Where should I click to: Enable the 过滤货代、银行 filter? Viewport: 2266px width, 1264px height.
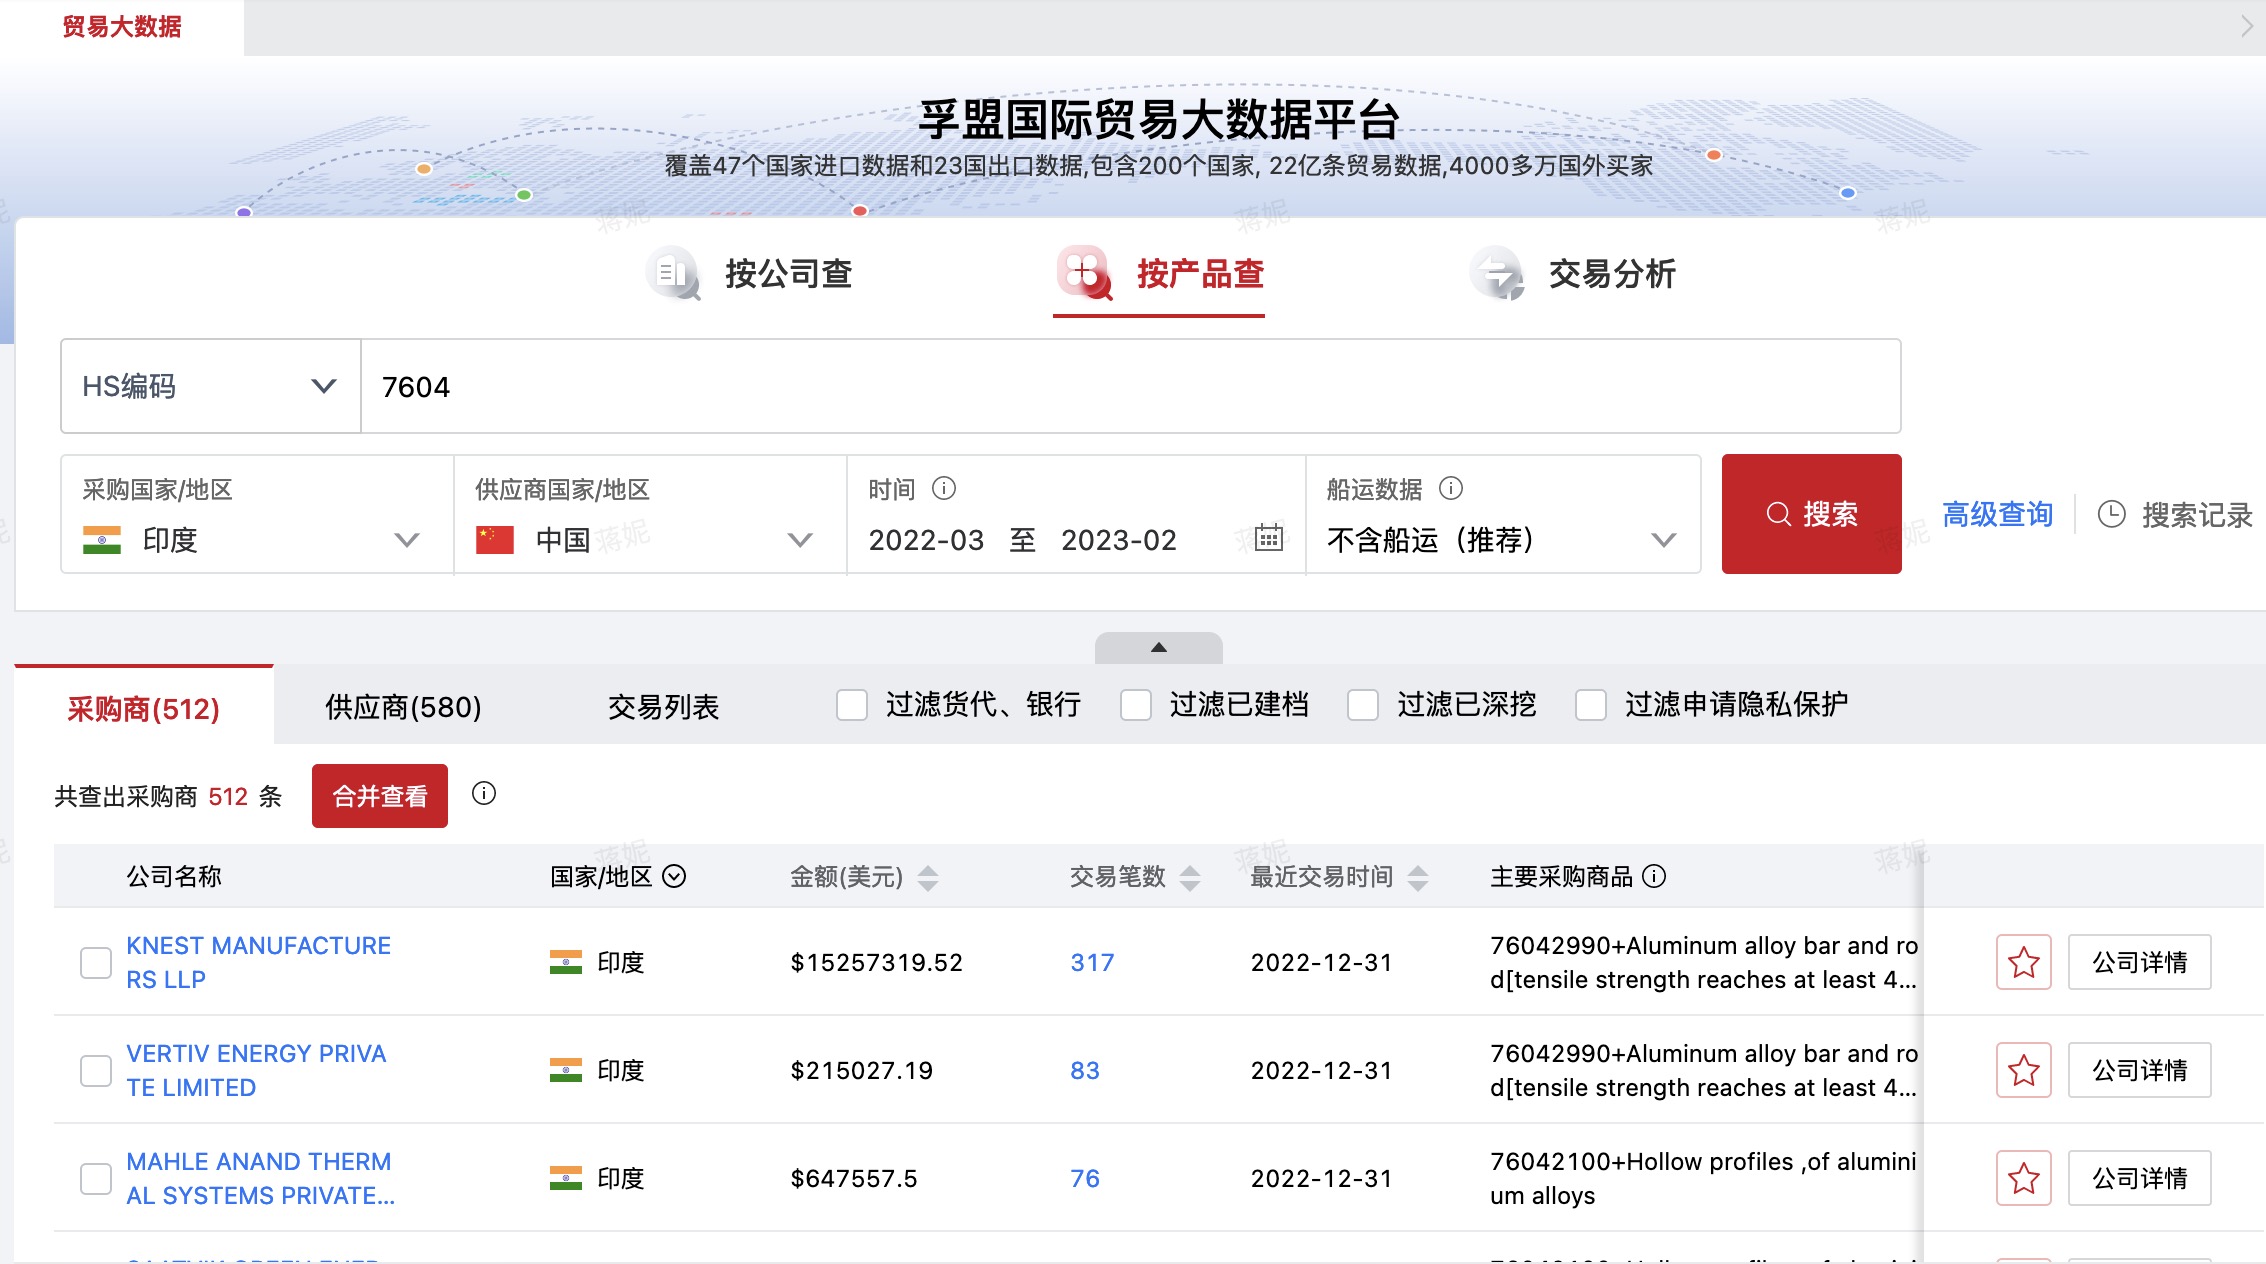click(851, 705)
